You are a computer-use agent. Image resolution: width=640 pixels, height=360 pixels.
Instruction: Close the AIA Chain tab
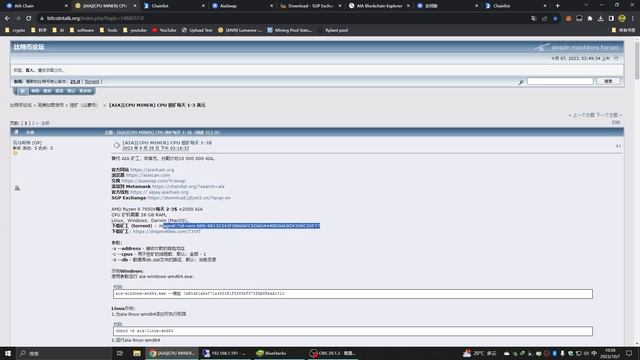pyautogui.click(x=66, y=6)
